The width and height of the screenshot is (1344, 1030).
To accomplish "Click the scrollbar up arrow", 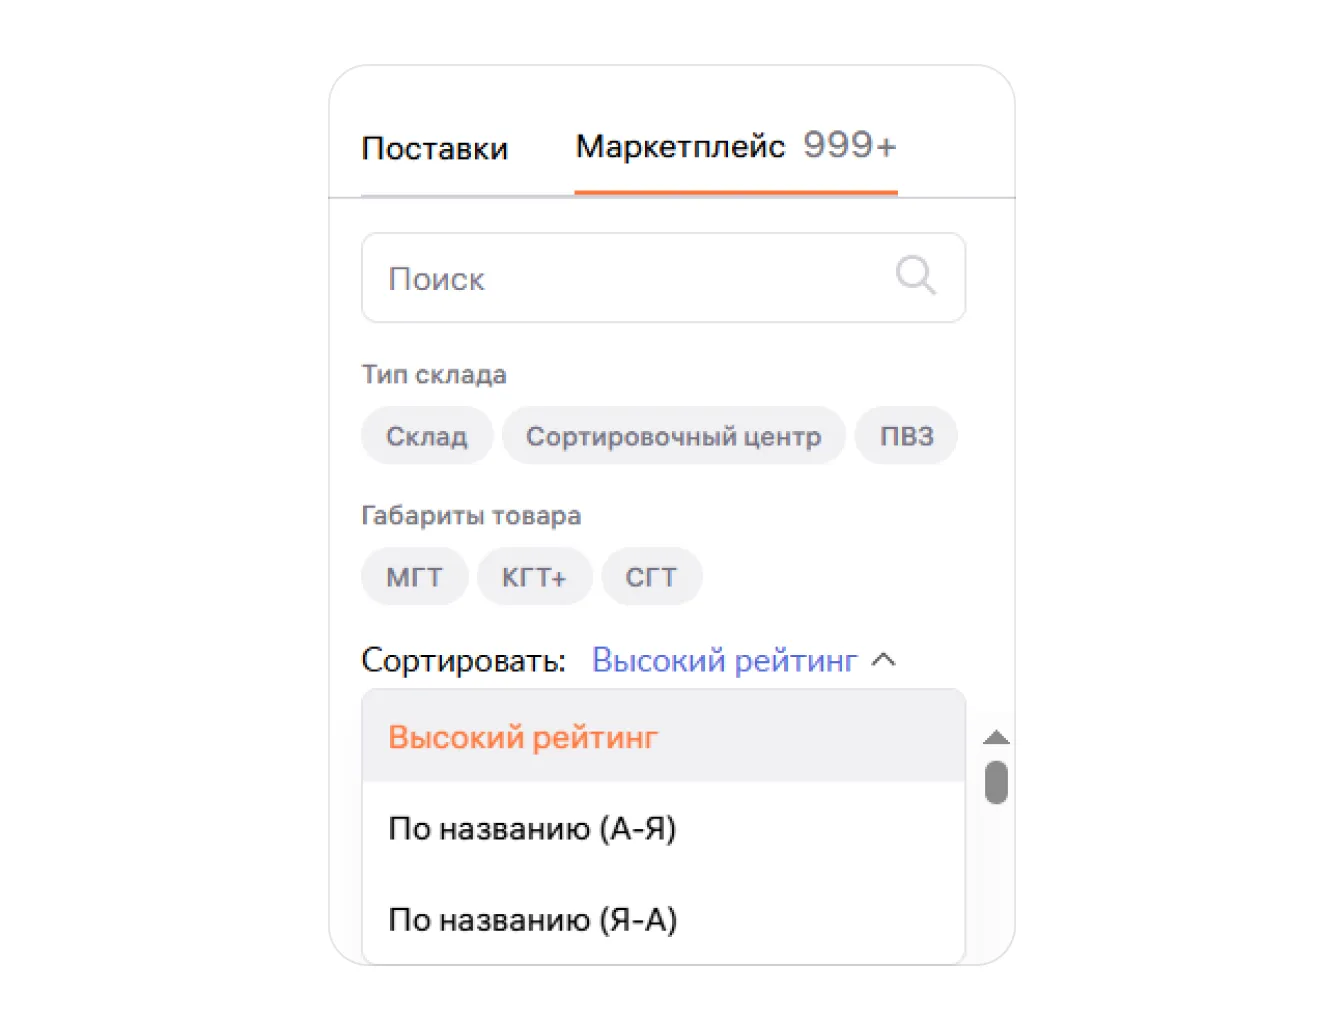I will pos(996,738).
